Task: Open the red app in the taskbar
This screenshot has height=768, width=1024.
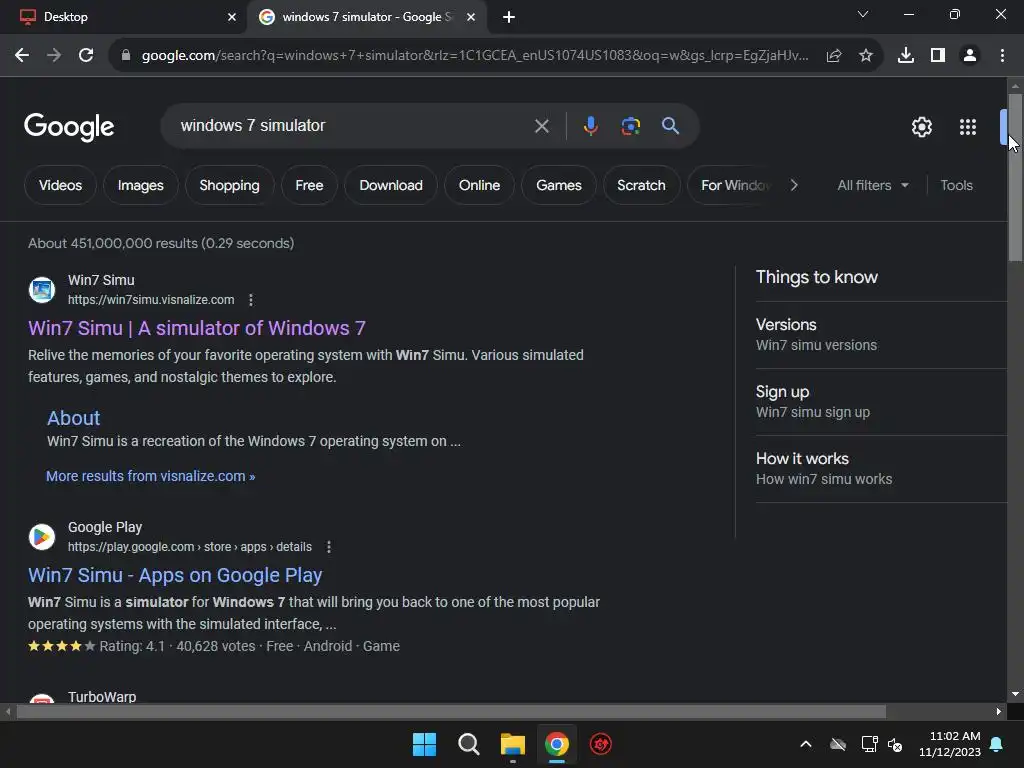Action: 601,744
